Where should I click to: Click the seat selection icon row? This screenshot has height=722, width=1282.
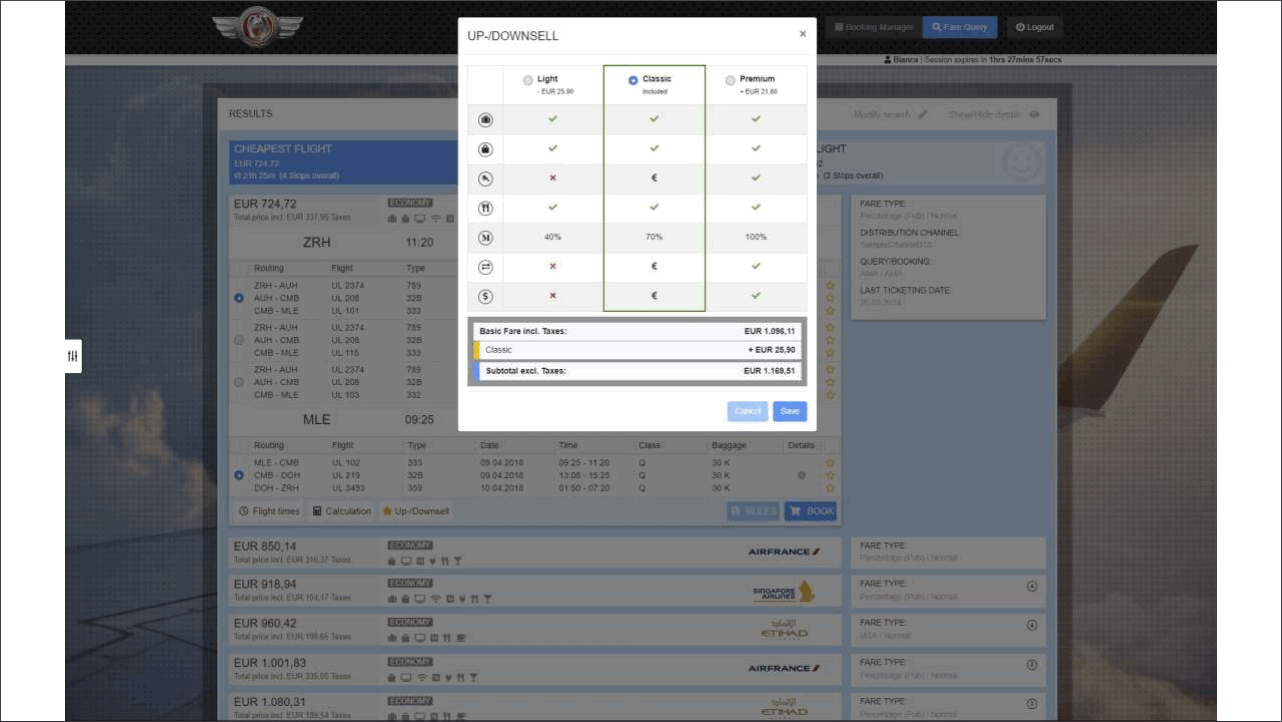pos(486,179)
